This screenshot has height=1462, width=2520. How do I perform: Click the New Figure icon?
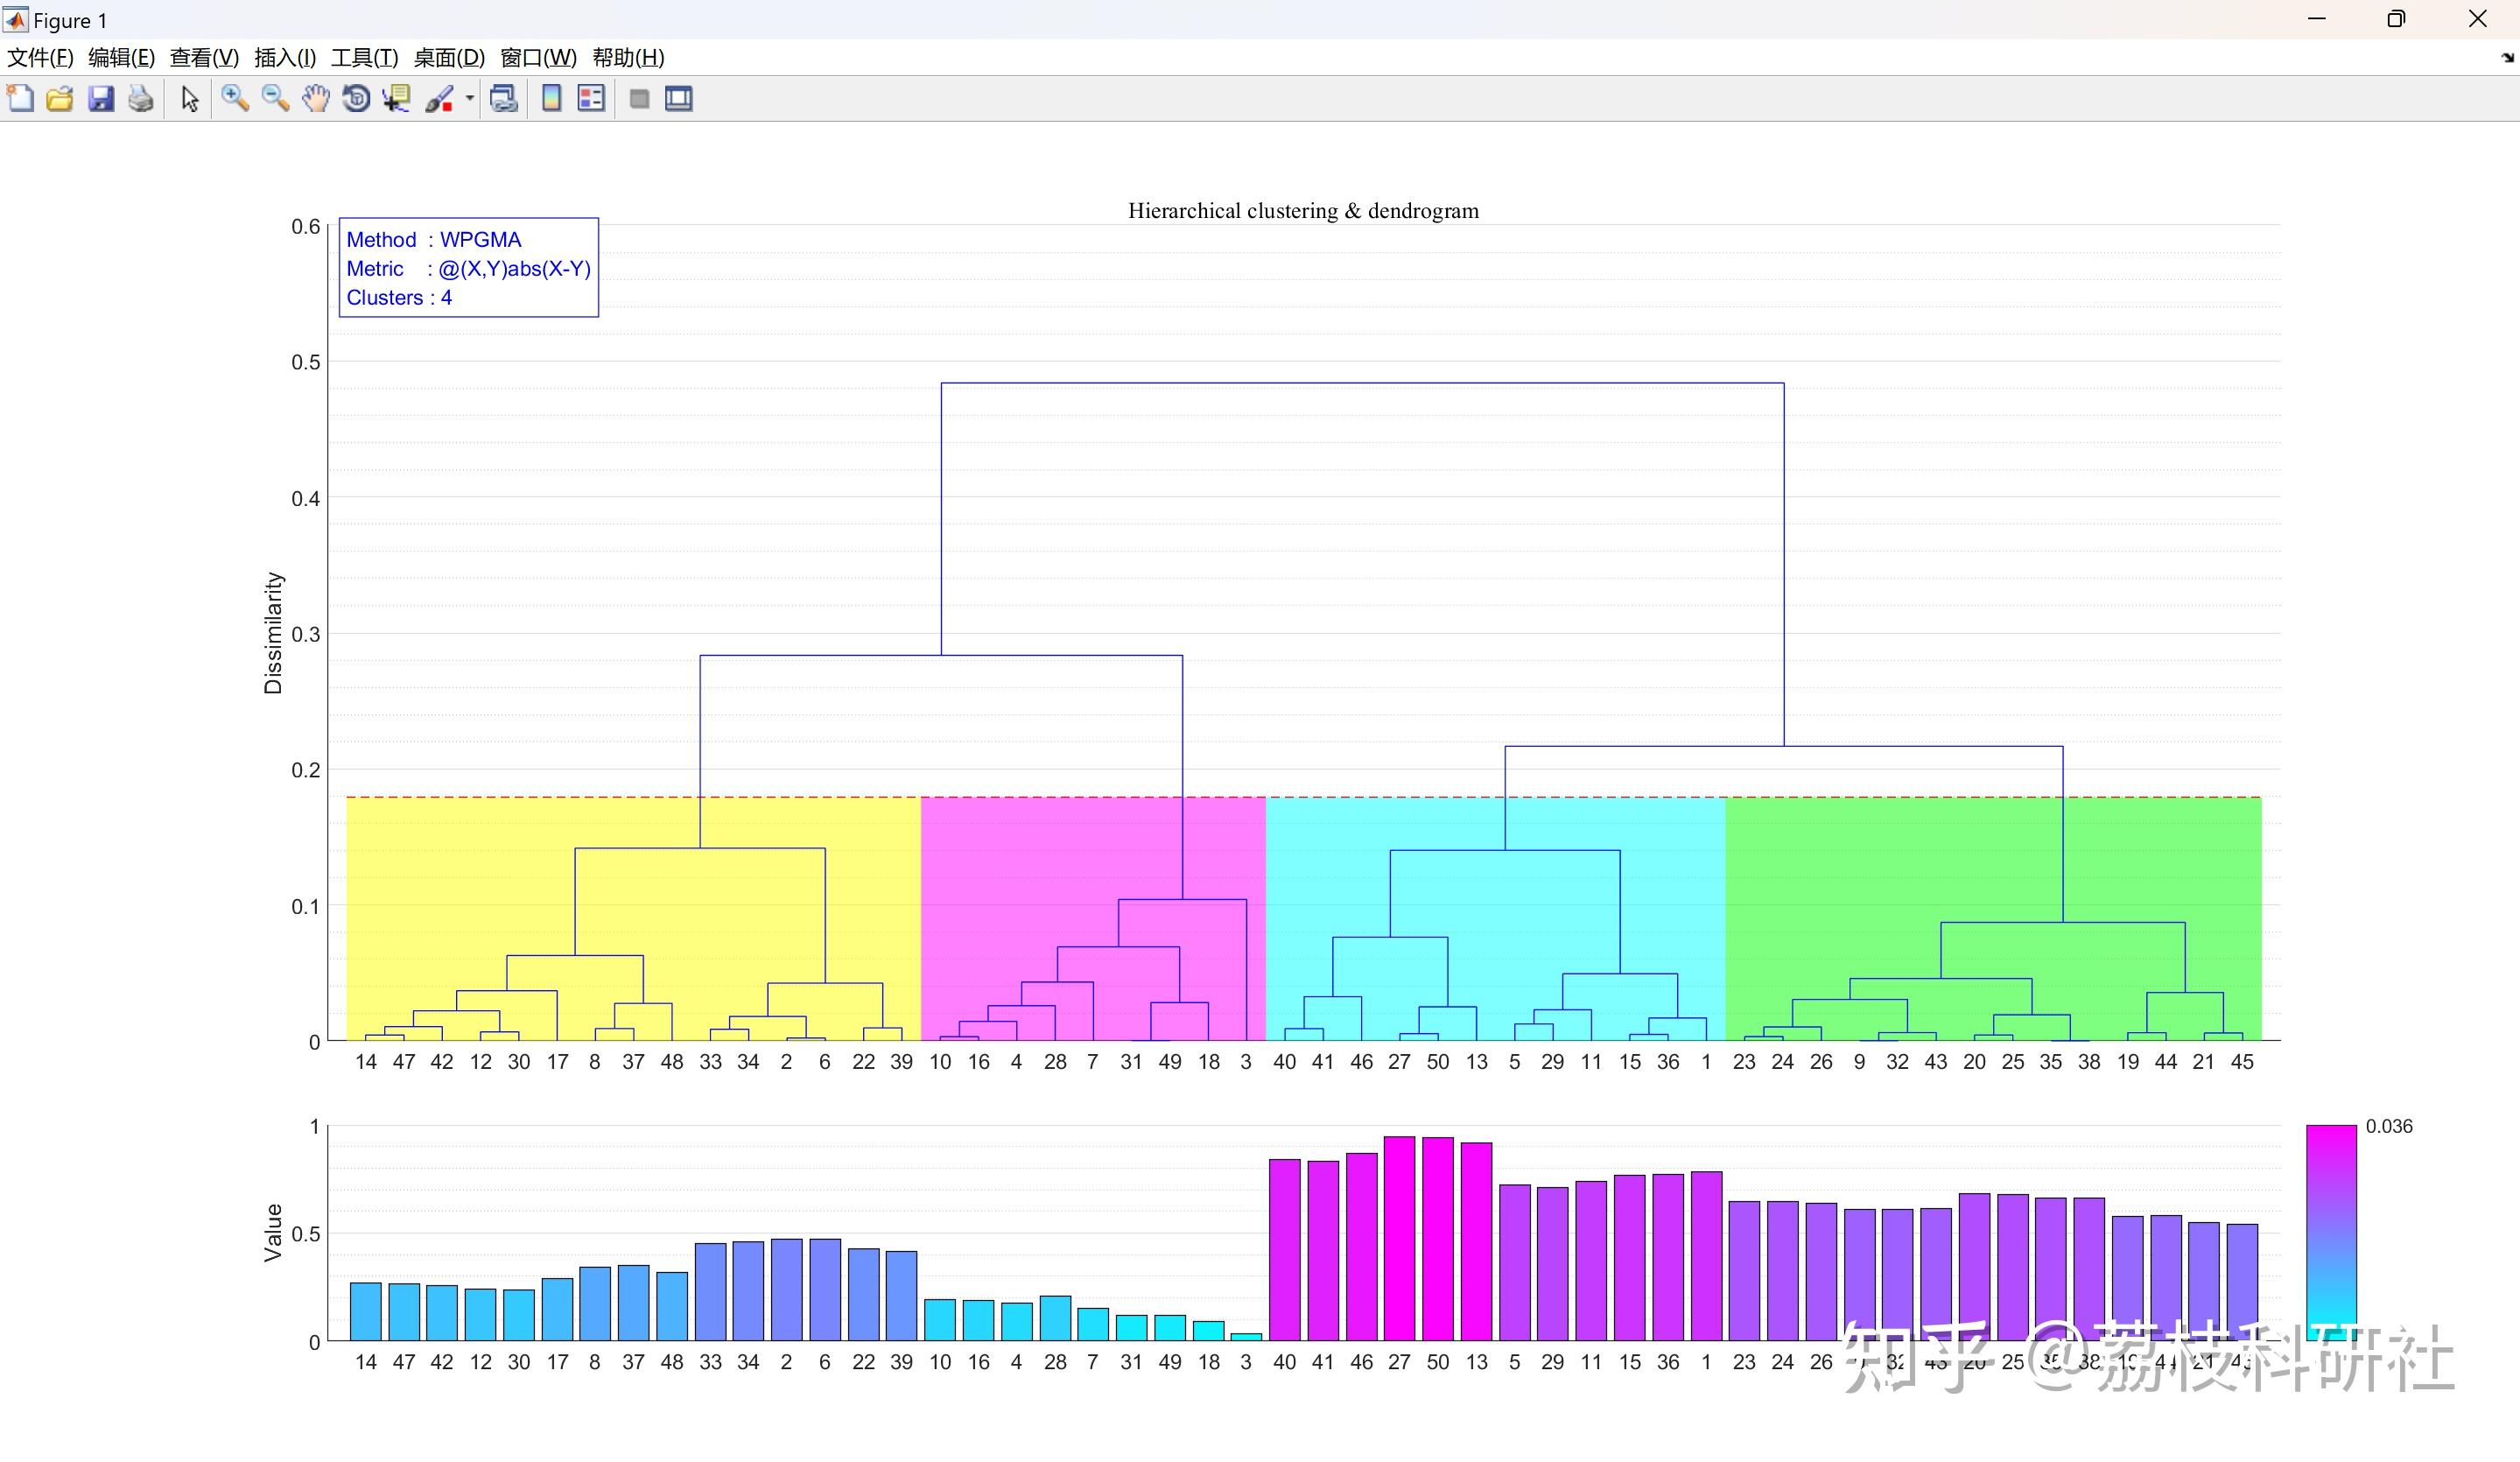click(x=20, y=99)
